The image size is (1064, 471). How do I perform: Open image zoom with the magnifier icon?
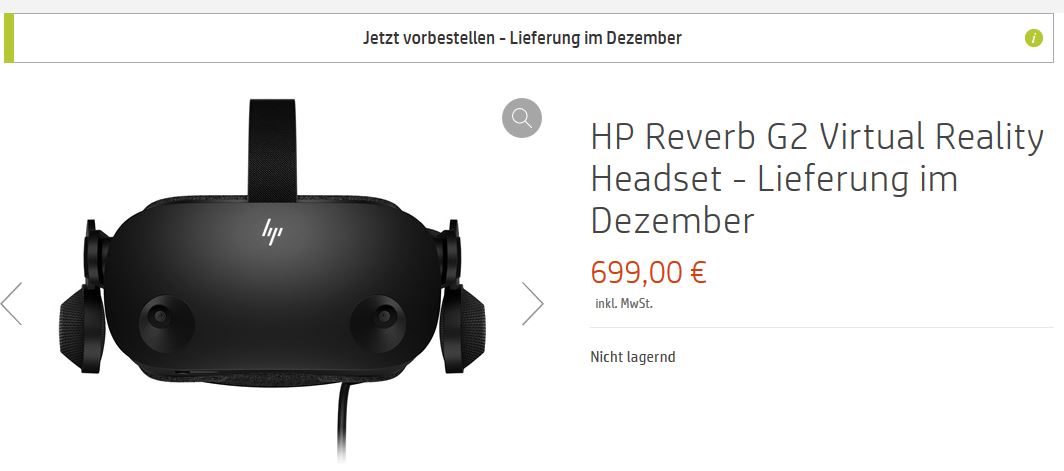coord(522,118)
